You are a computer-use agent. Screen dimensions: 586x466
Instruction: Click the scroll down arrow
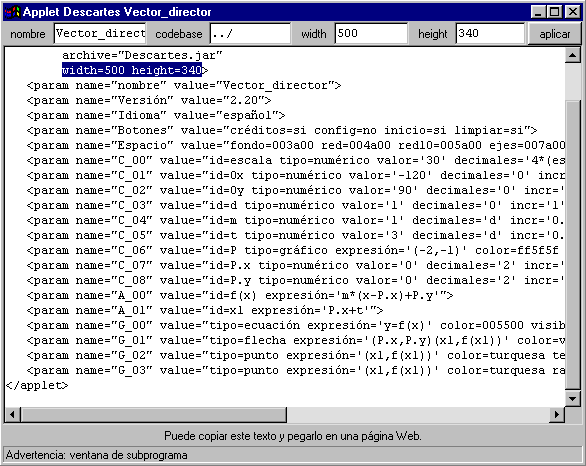pos(573,398)
